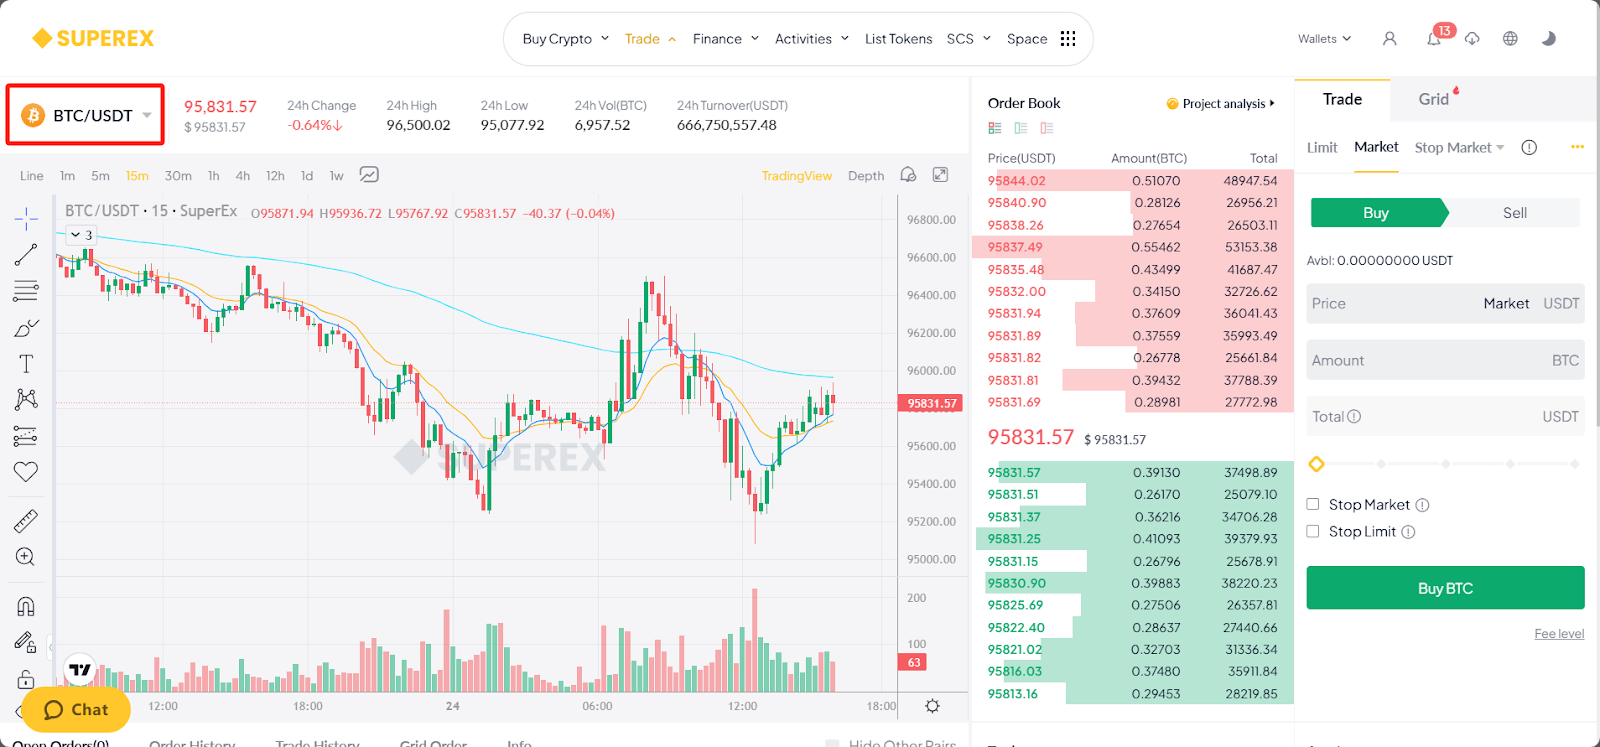Image resolution: width=1600 pixels, height=747 pixels.
Task: Select the crosshair cursor tool
Action: (x=26, y=218)
